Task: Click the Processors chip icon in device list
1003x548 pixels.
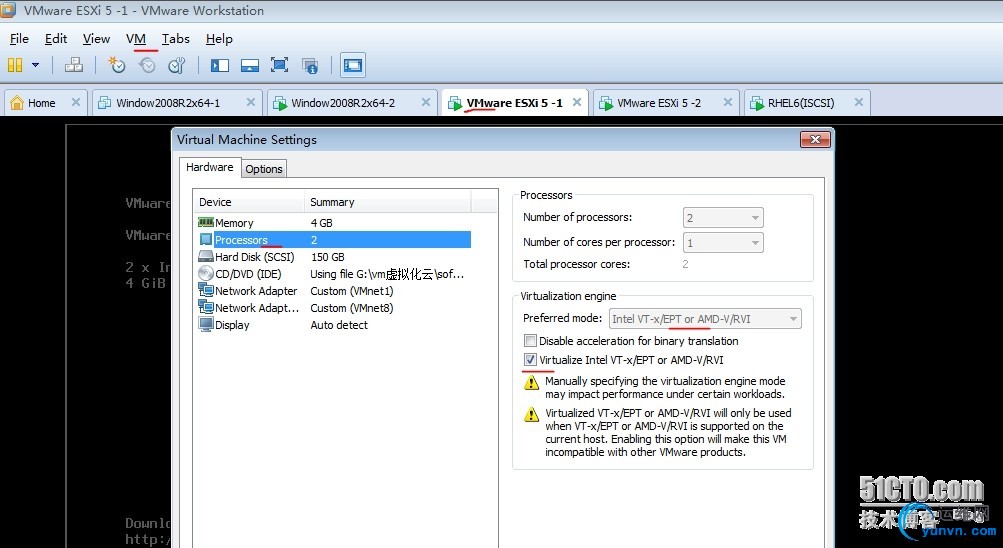Action: [205, 240]
